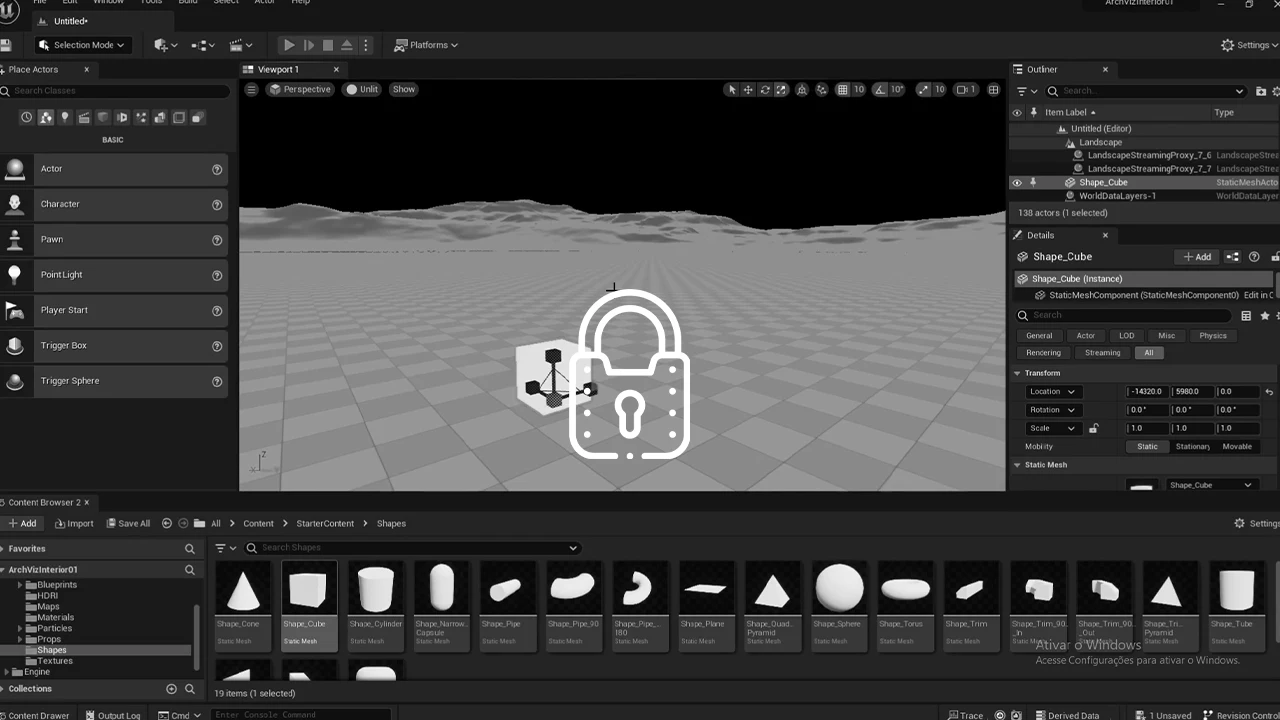Click the Play button in the toolbar
This screenshot has height=720, width=1280.
coord(289,45)
